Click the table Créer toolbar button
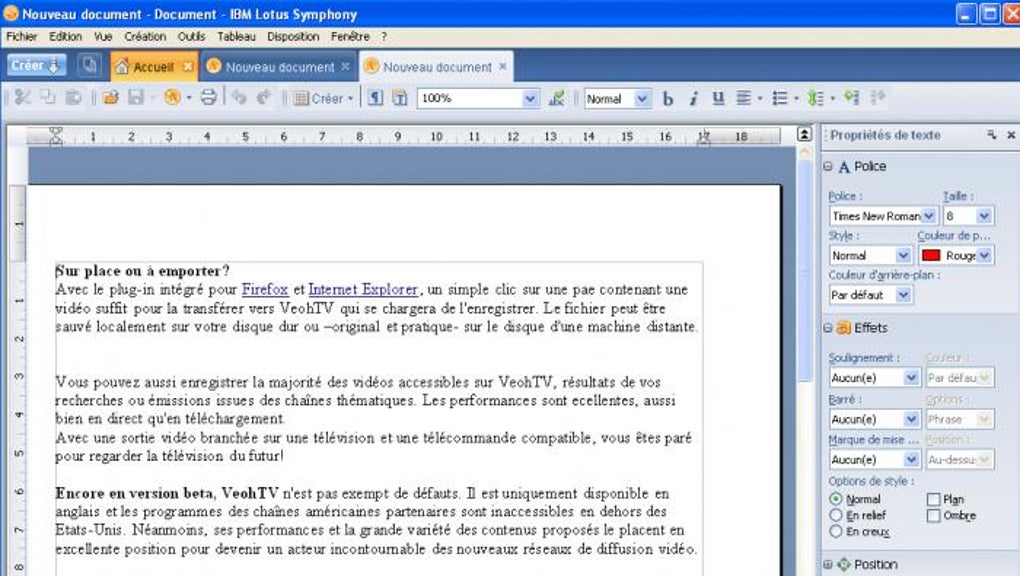The width and height of the screenshot is (1020, 576). point(323,98)
